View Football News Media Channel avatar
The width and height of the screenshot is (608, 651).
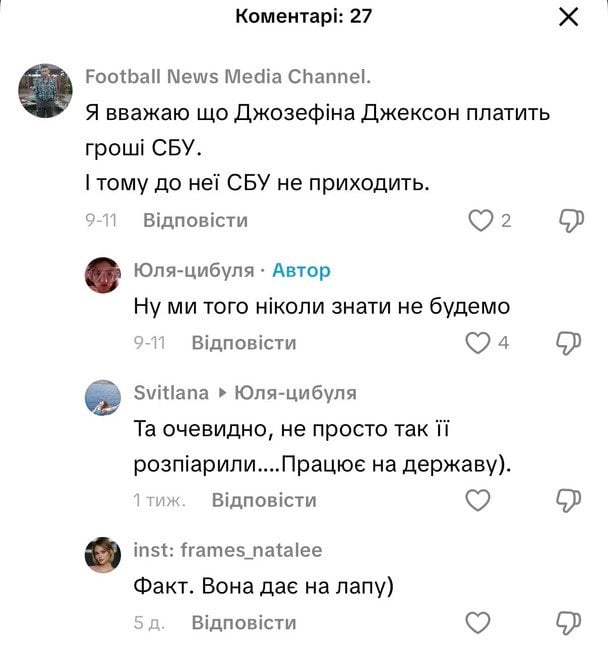[x=45, y=91]
